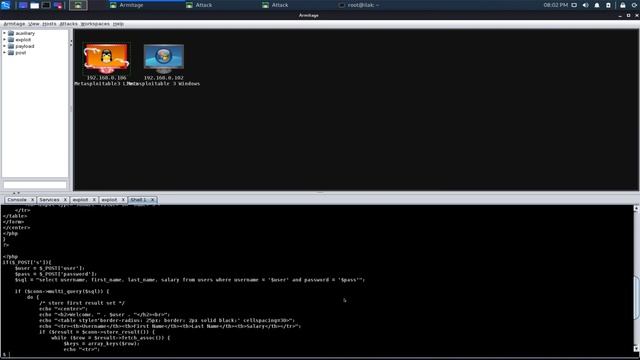The image size is (640, 360).
Task: Open the Hosts menu
Action: [x=49, y=24]
